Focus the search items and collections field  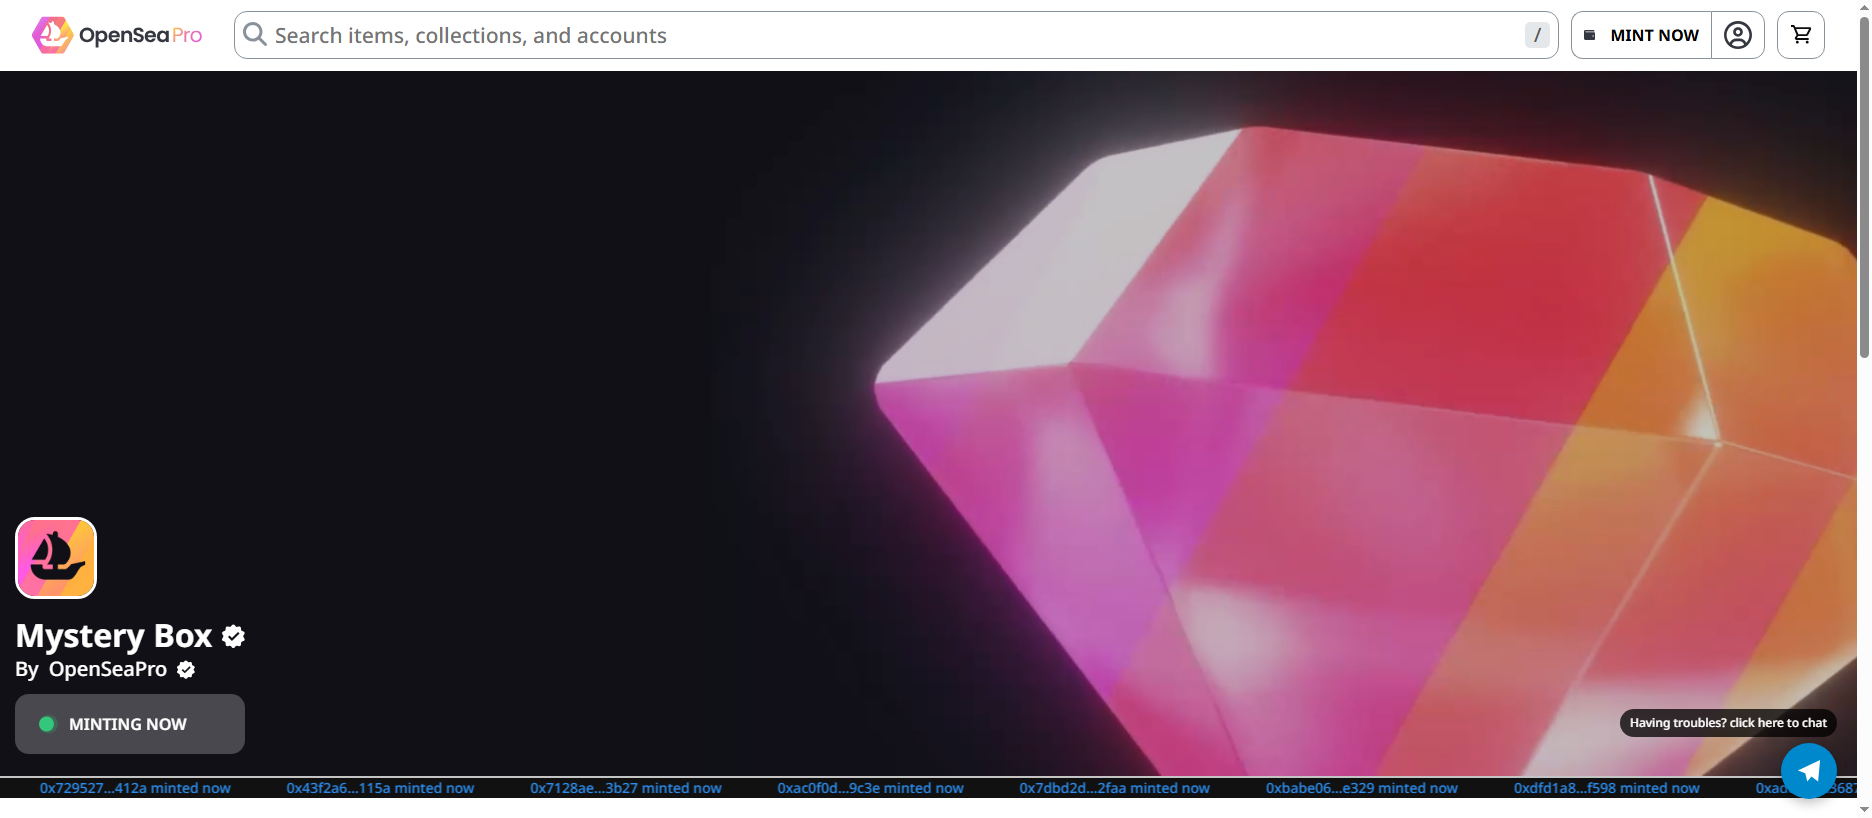(x=896, y=35)
